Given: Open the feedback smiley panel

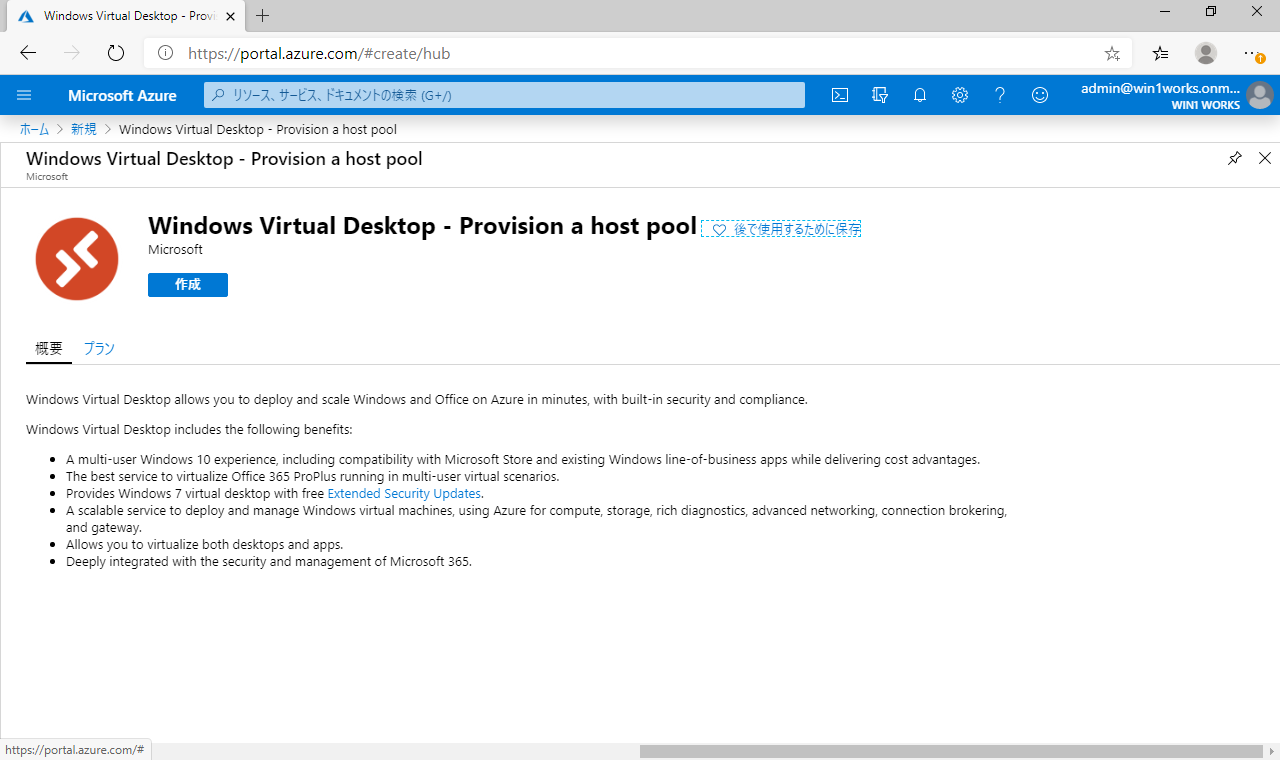Looking at the screenshot, I should tap(1040, 95).
